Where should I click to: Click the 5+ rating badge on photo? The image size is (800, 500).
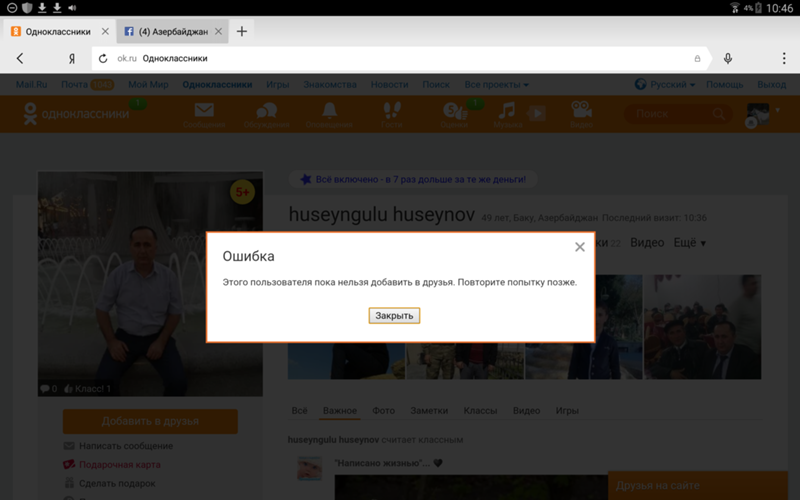point(242,192)
